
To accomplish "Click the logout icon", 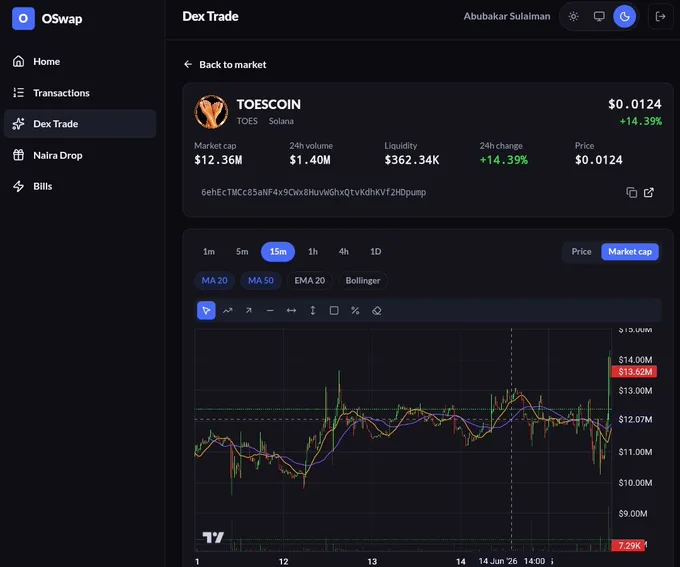I will (x=660, y=16).
